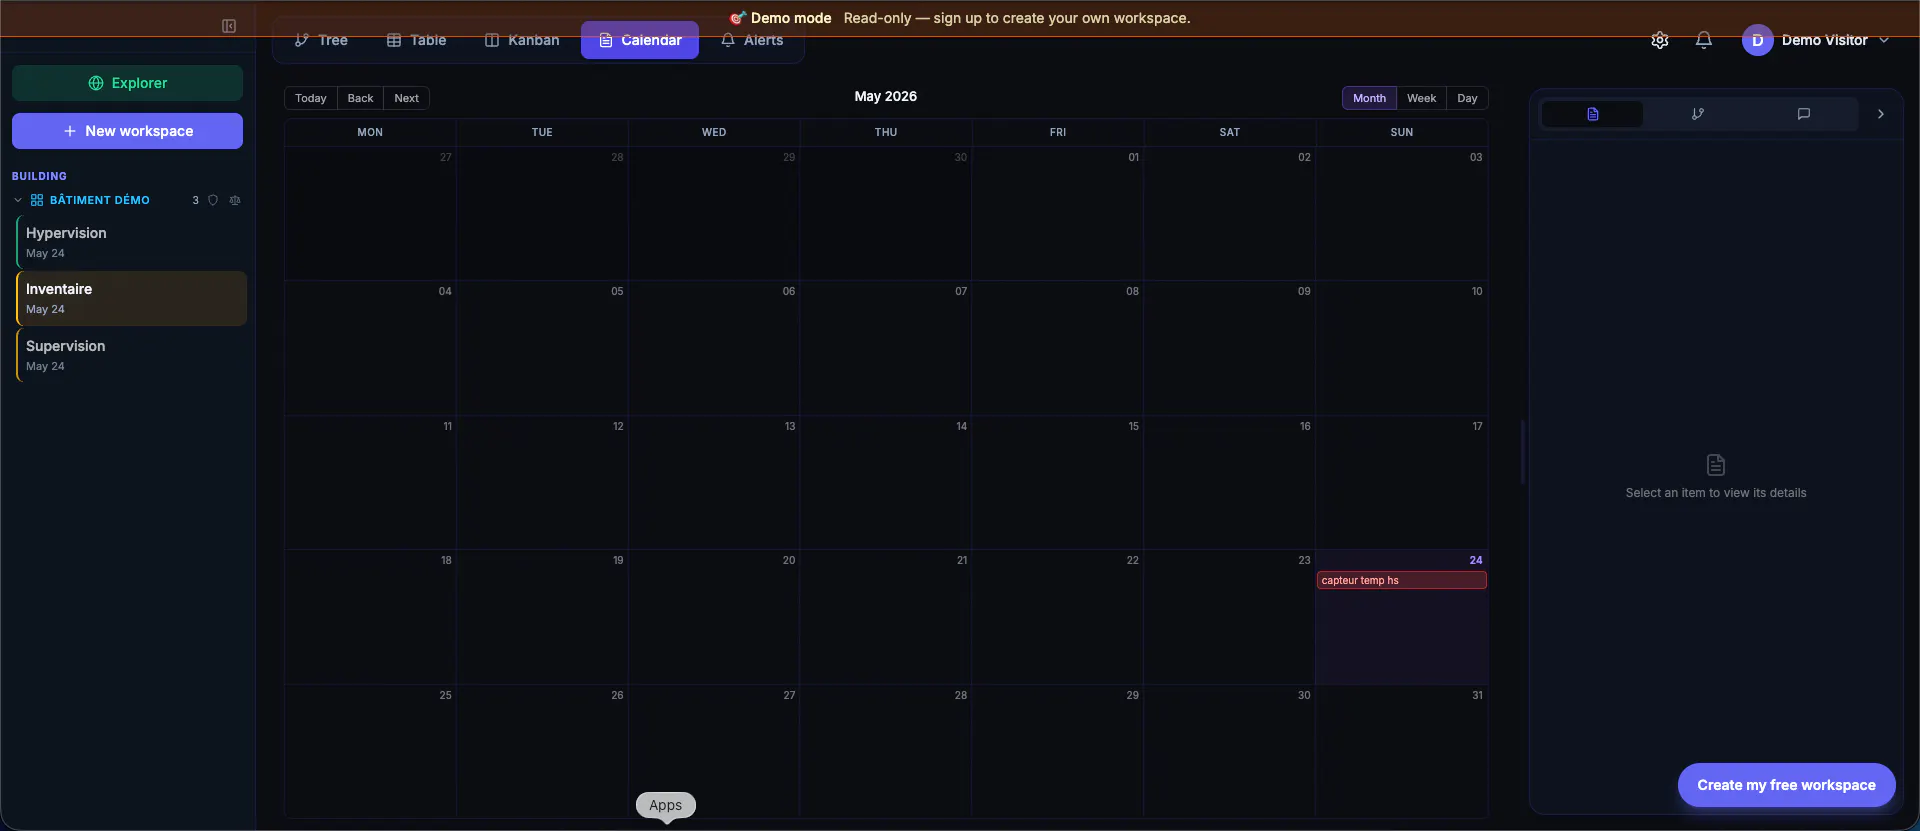The height and width of the screenshot is (831, 1920).
Task: Collapse the left sidebar with the panel icon
Action: (x=229, y=26)
